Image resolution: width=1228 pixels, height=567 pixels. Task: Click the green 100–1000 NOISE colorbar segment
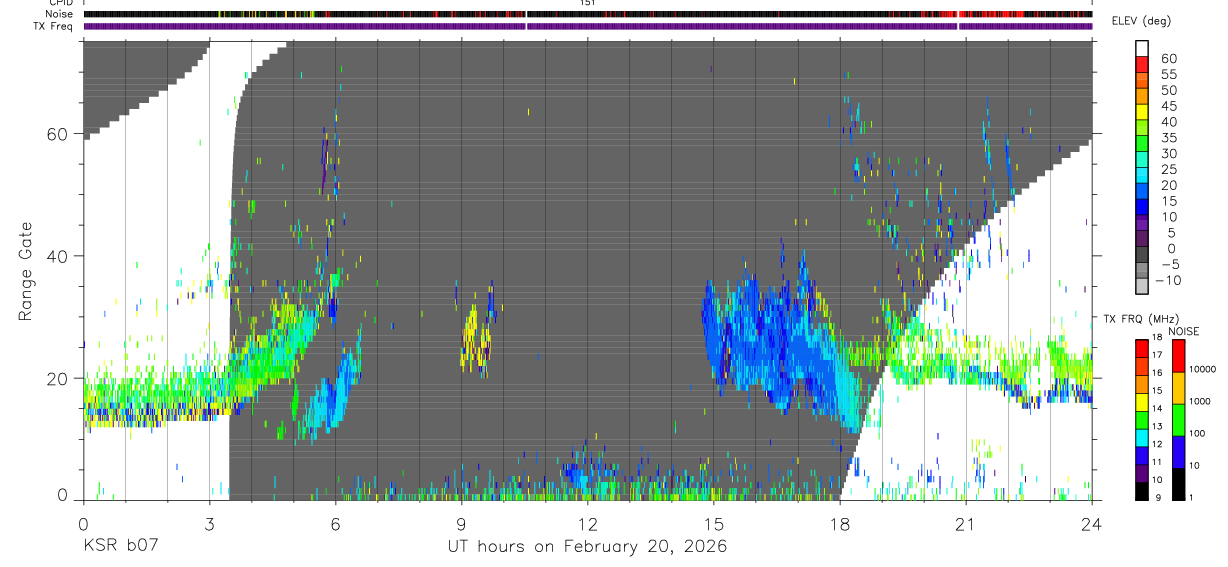point(1178,419)
